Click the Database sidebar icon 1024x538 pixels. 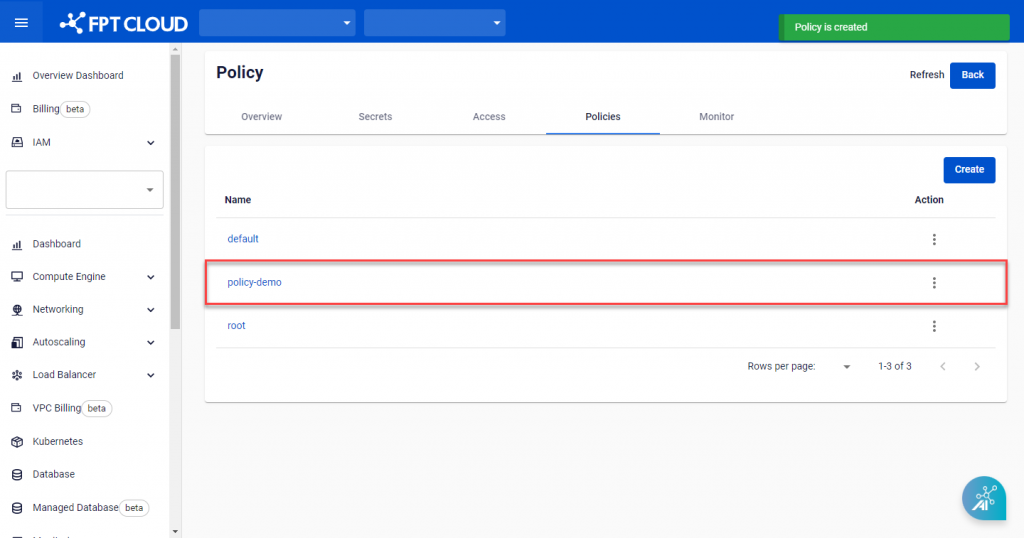click(x=16, y=475)
